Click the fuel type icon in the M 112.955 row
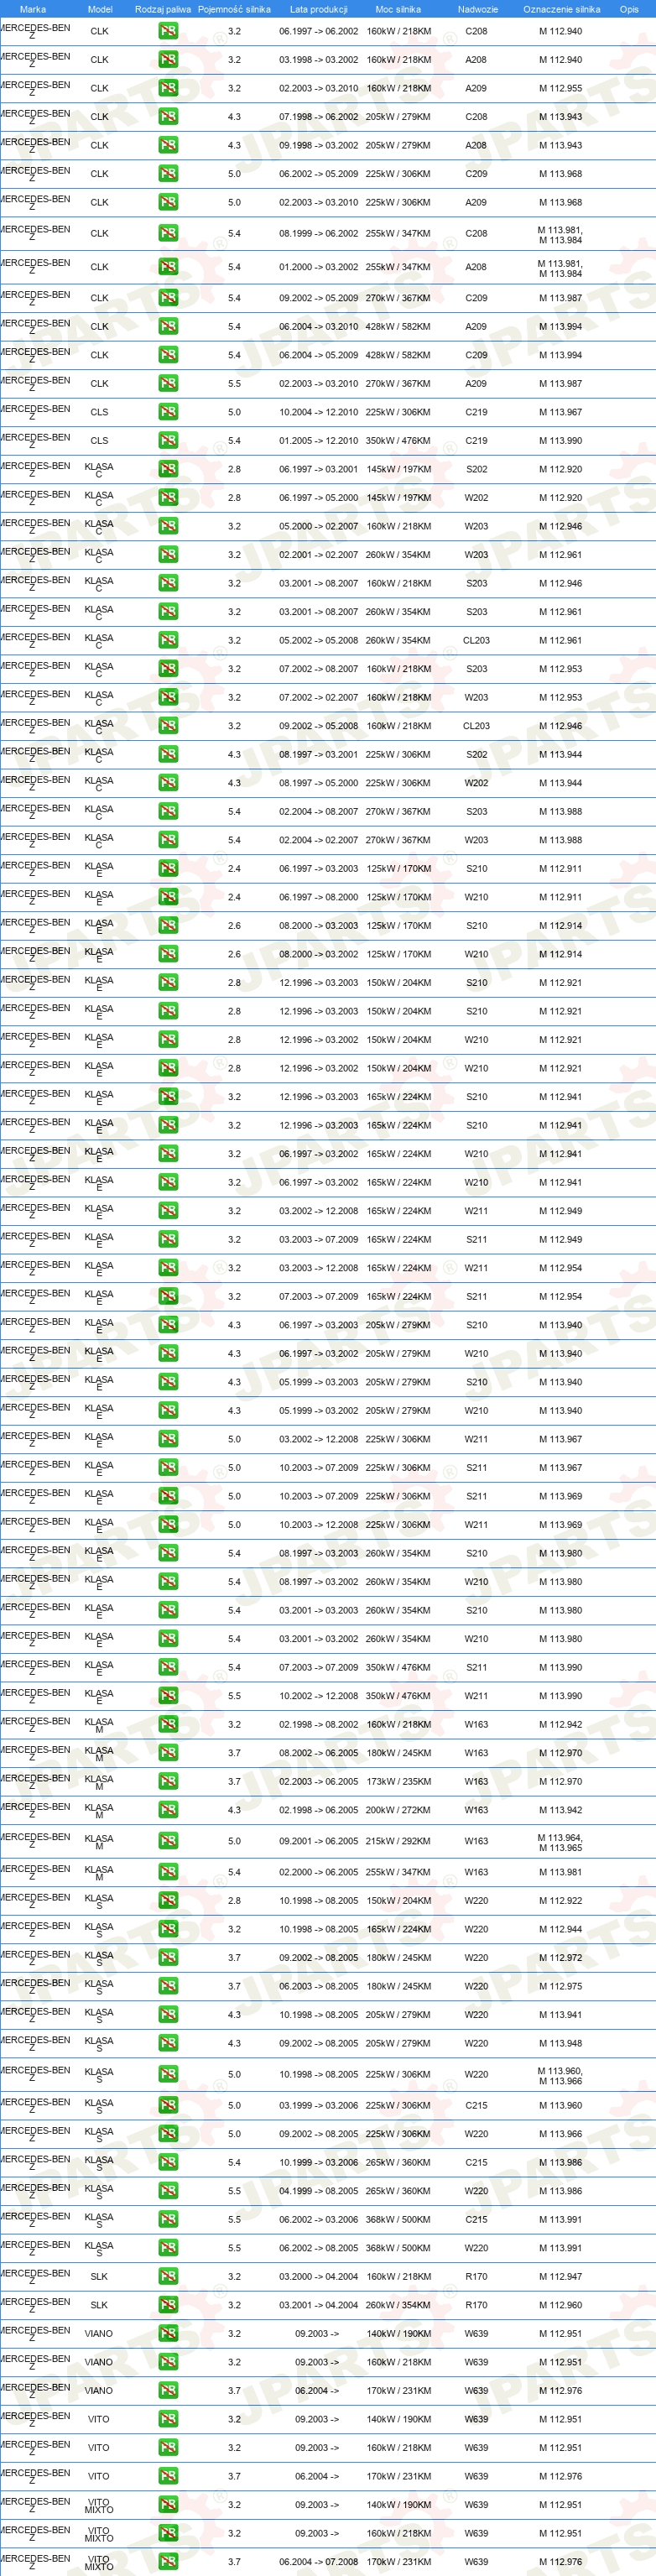Screen dimensions: 656x2576 point(168,88)
